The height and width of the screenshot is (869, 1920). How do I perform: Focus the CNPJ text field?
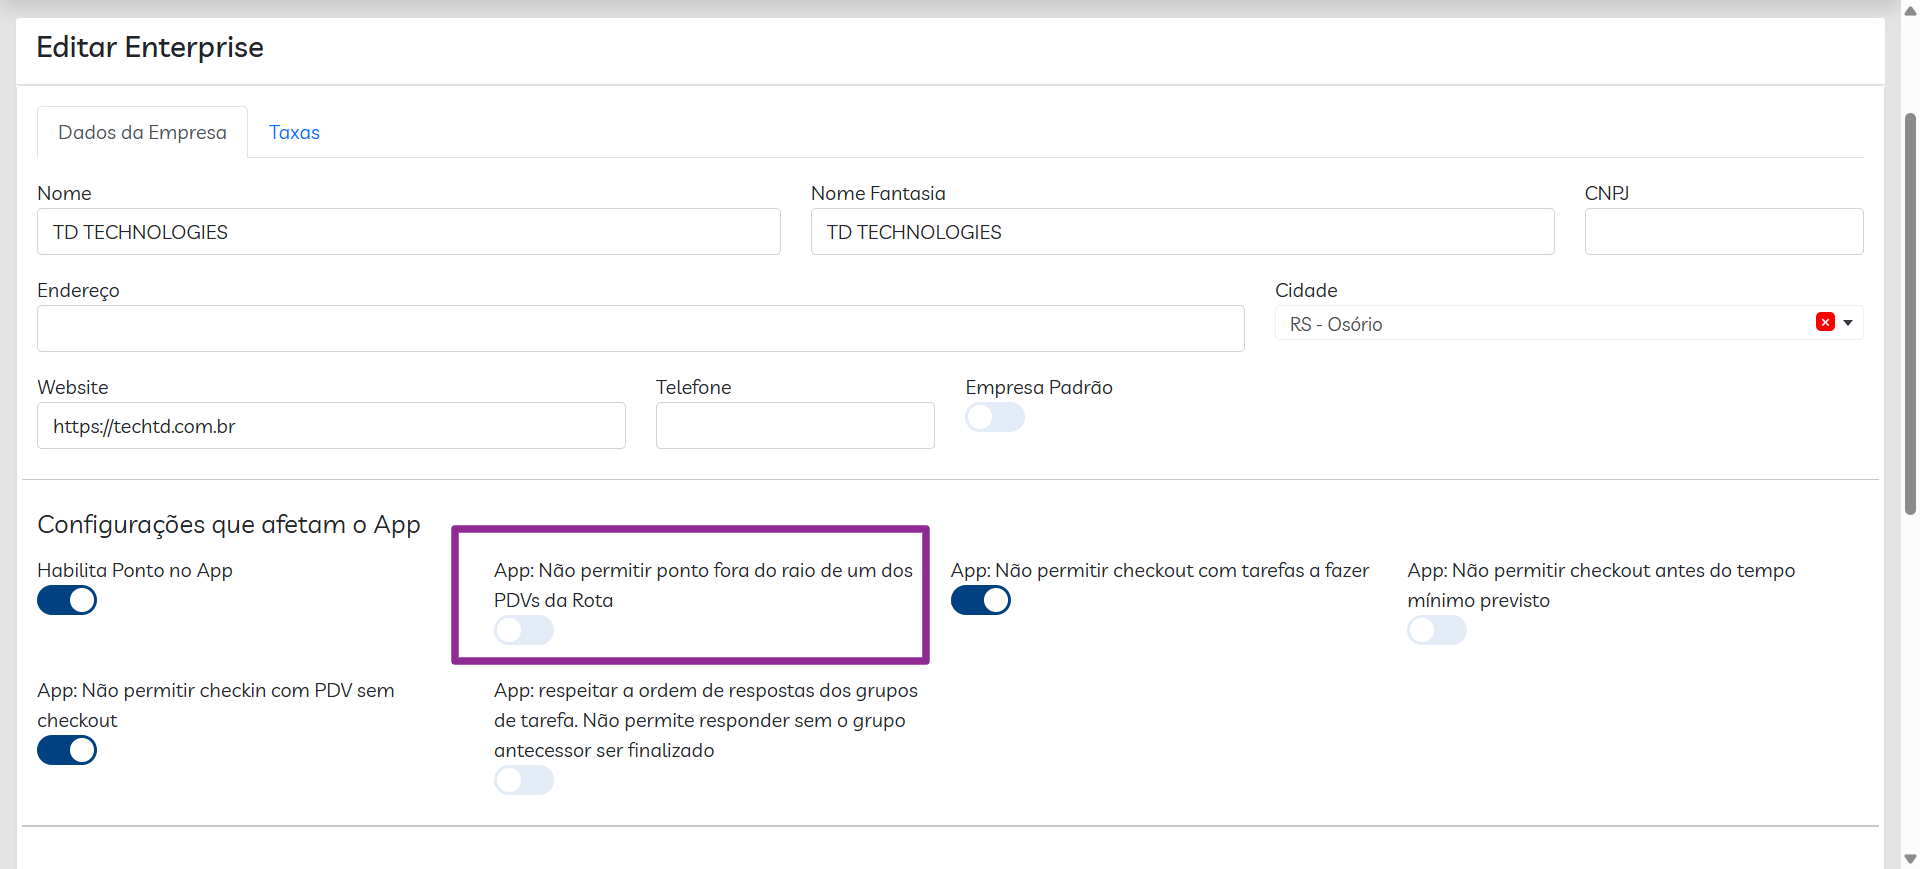(x=1723, y=232)
